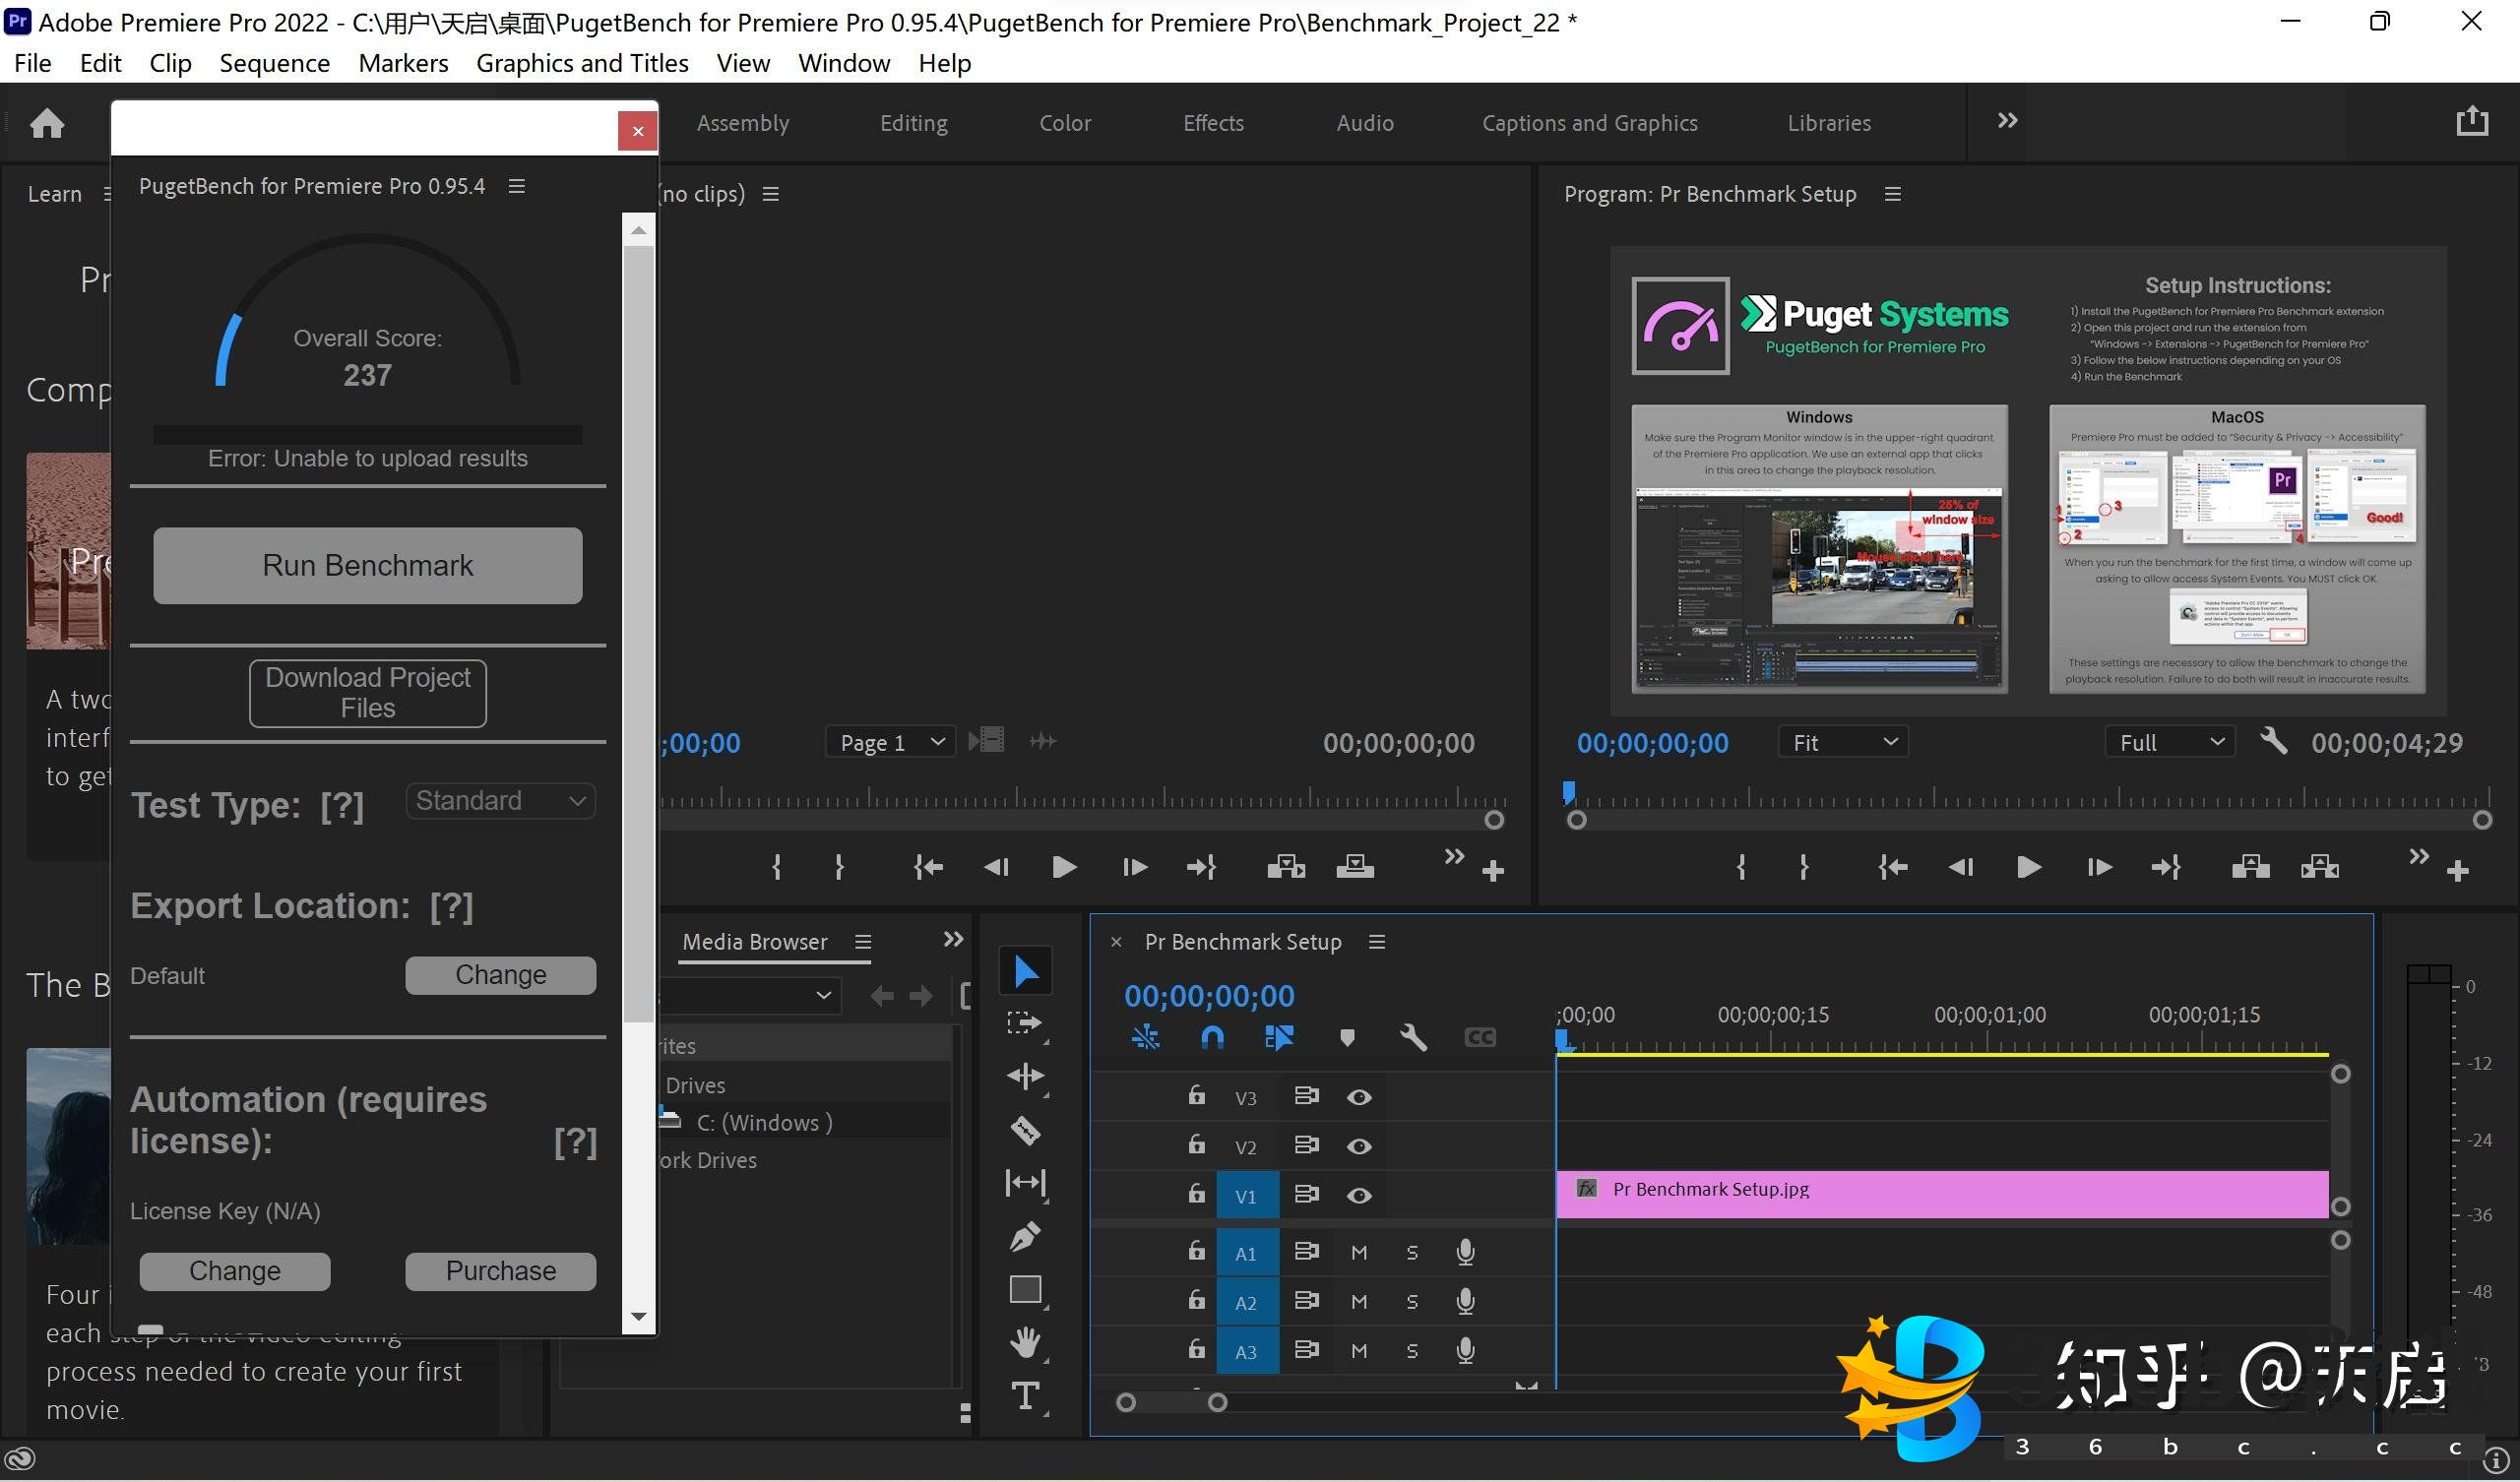
Task: Switch to the Color workspace tab
Action: click(x=1064, y=123)
